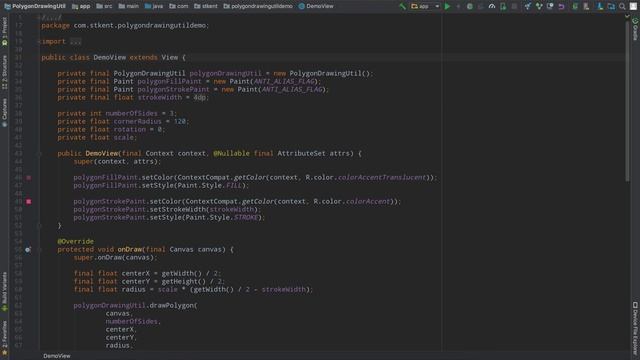Click colorAccentTranslucent color swatch in gutter
This screenshot has height=360, width=640.
tap(29, 178)
